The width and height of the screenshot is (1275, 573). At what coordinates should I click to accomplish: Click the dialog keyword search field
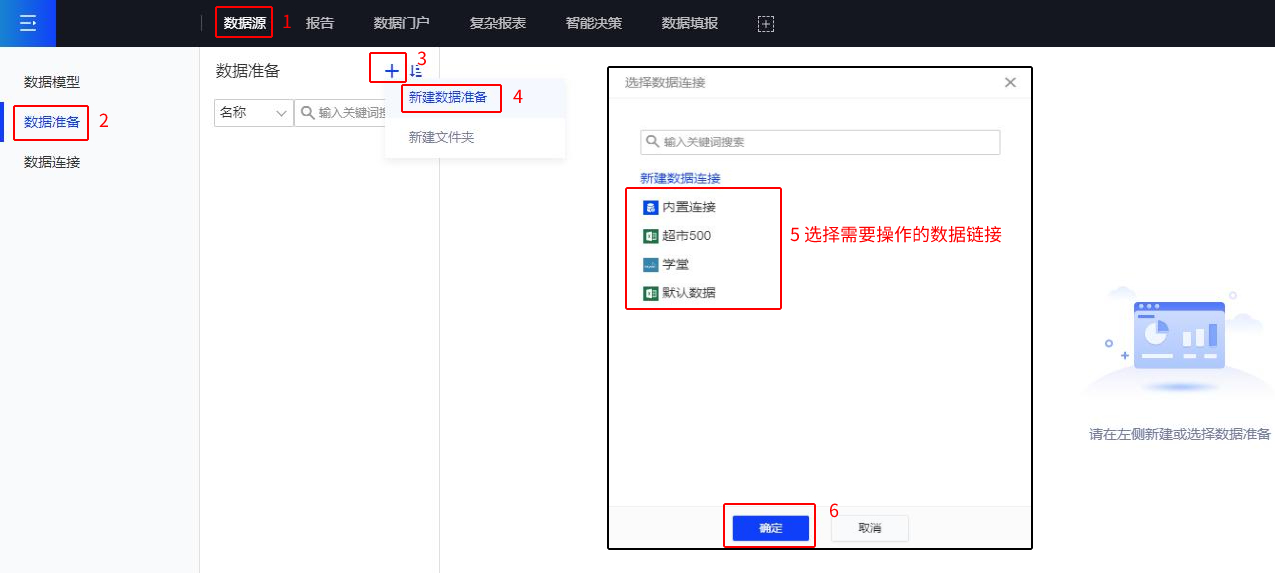(820, 142)
